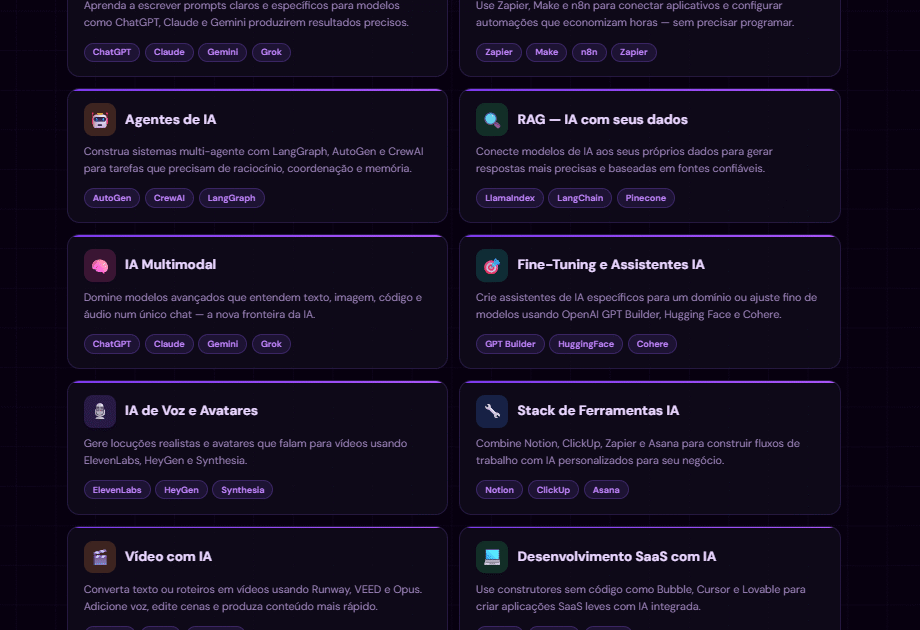Open the IA de Voz e Avatares heading
The image size is (920, 630).
191,411
